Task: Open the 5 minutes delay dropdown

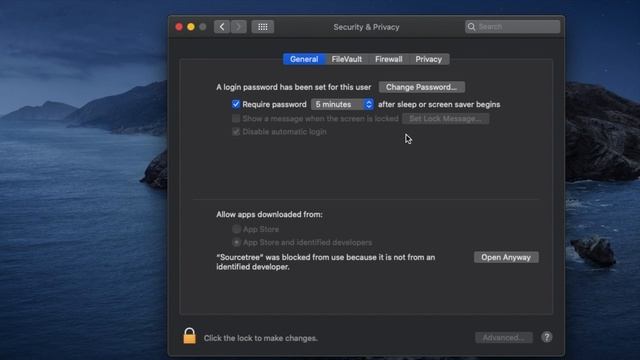Action: point(342,104)
